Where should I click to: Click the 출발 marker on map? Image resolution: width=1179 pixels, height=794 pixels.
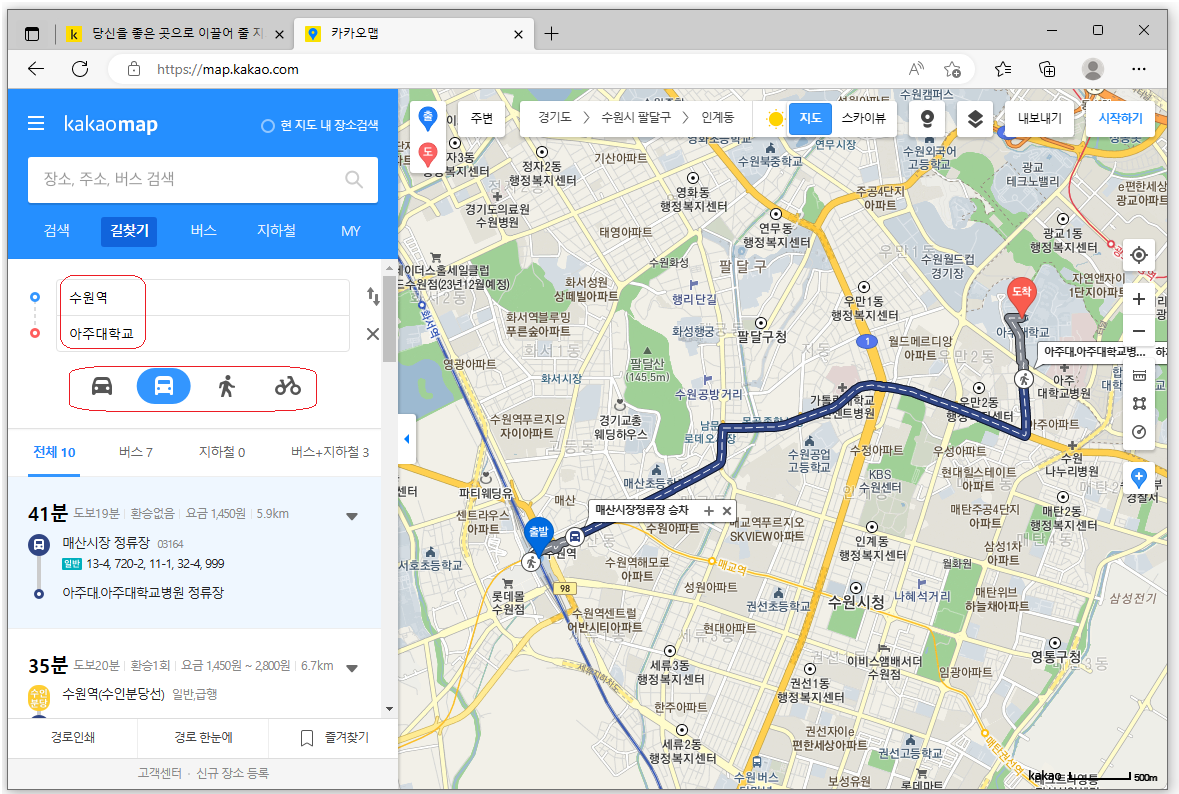coord(538,534)
